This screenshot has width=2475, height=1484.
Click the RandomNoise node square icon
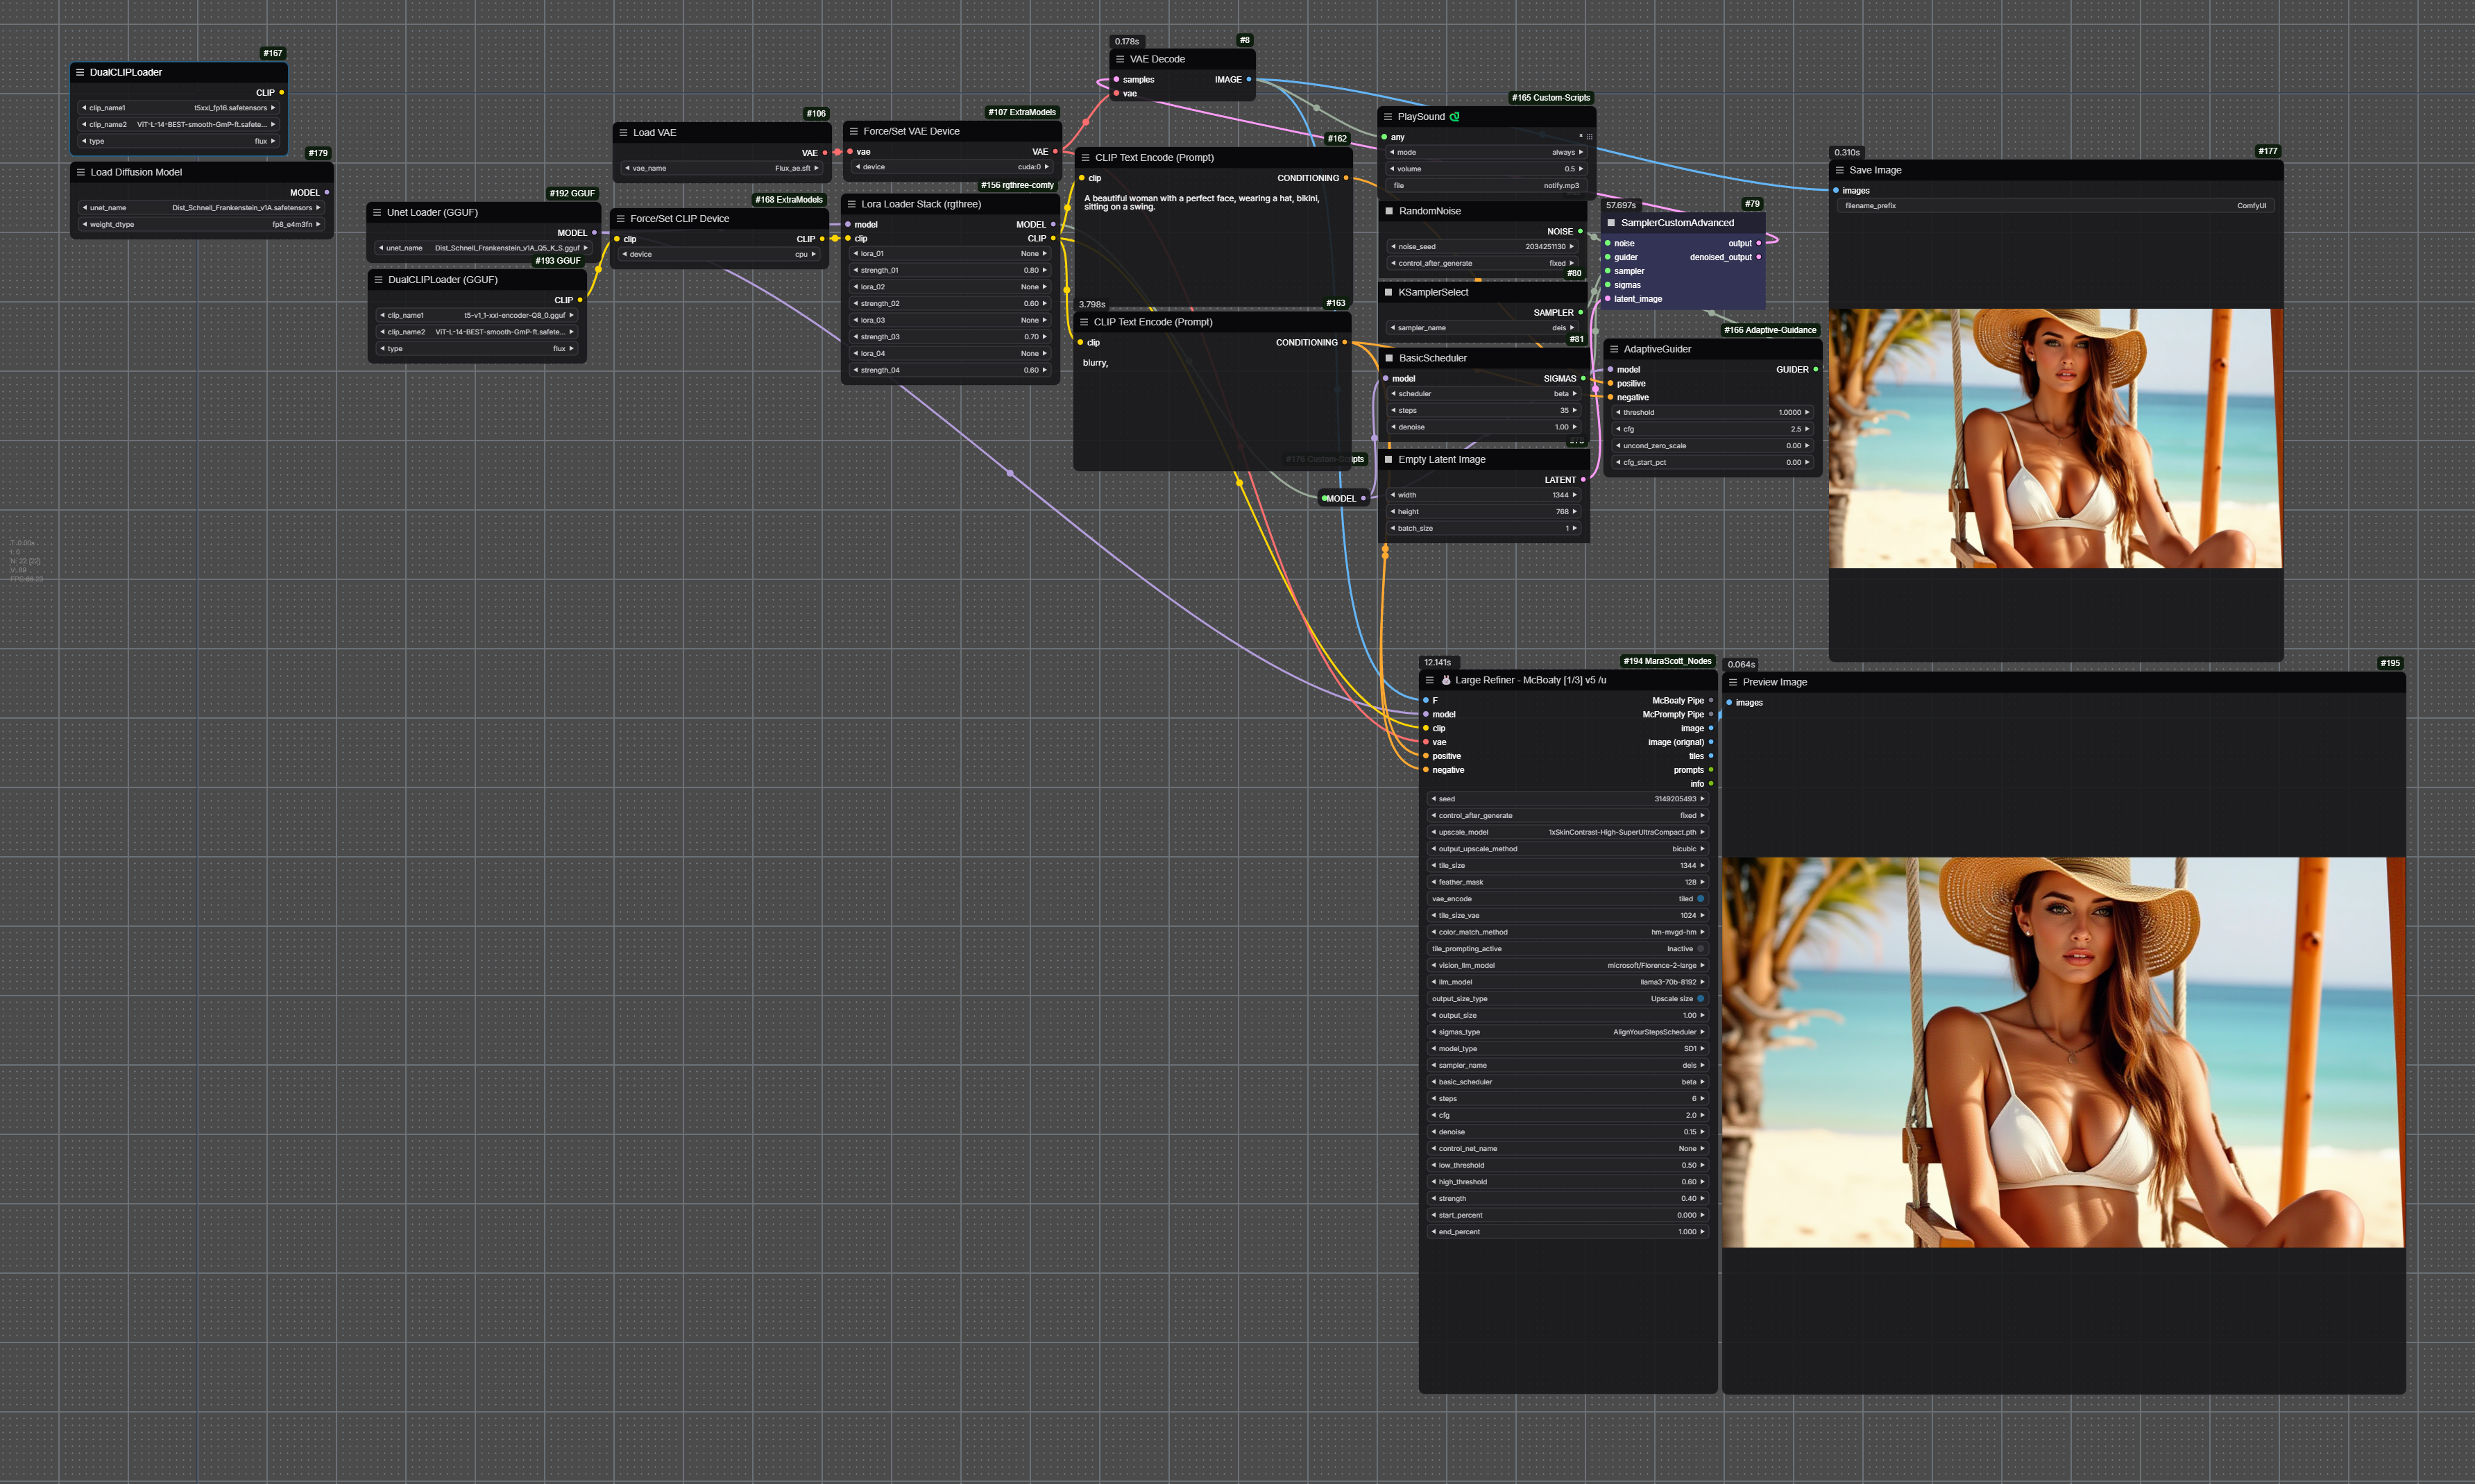click(1389, 211)
